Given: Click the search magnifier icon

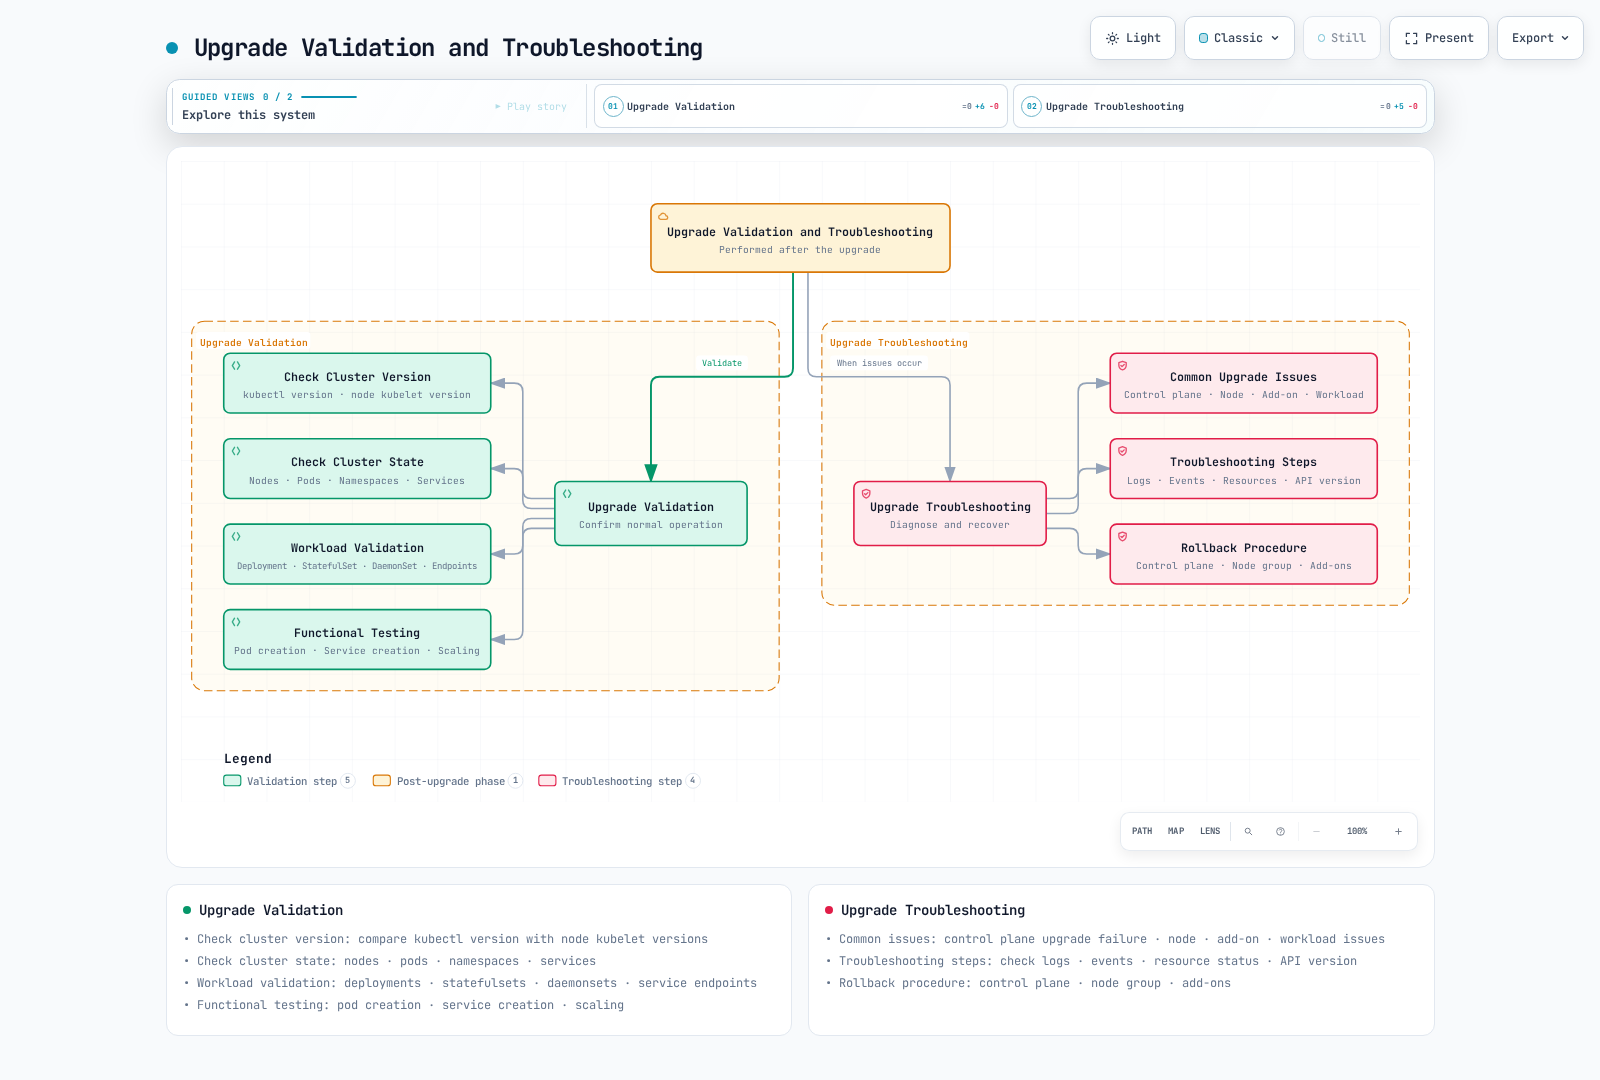Looking at the screenshot, I should point(1248,831).
